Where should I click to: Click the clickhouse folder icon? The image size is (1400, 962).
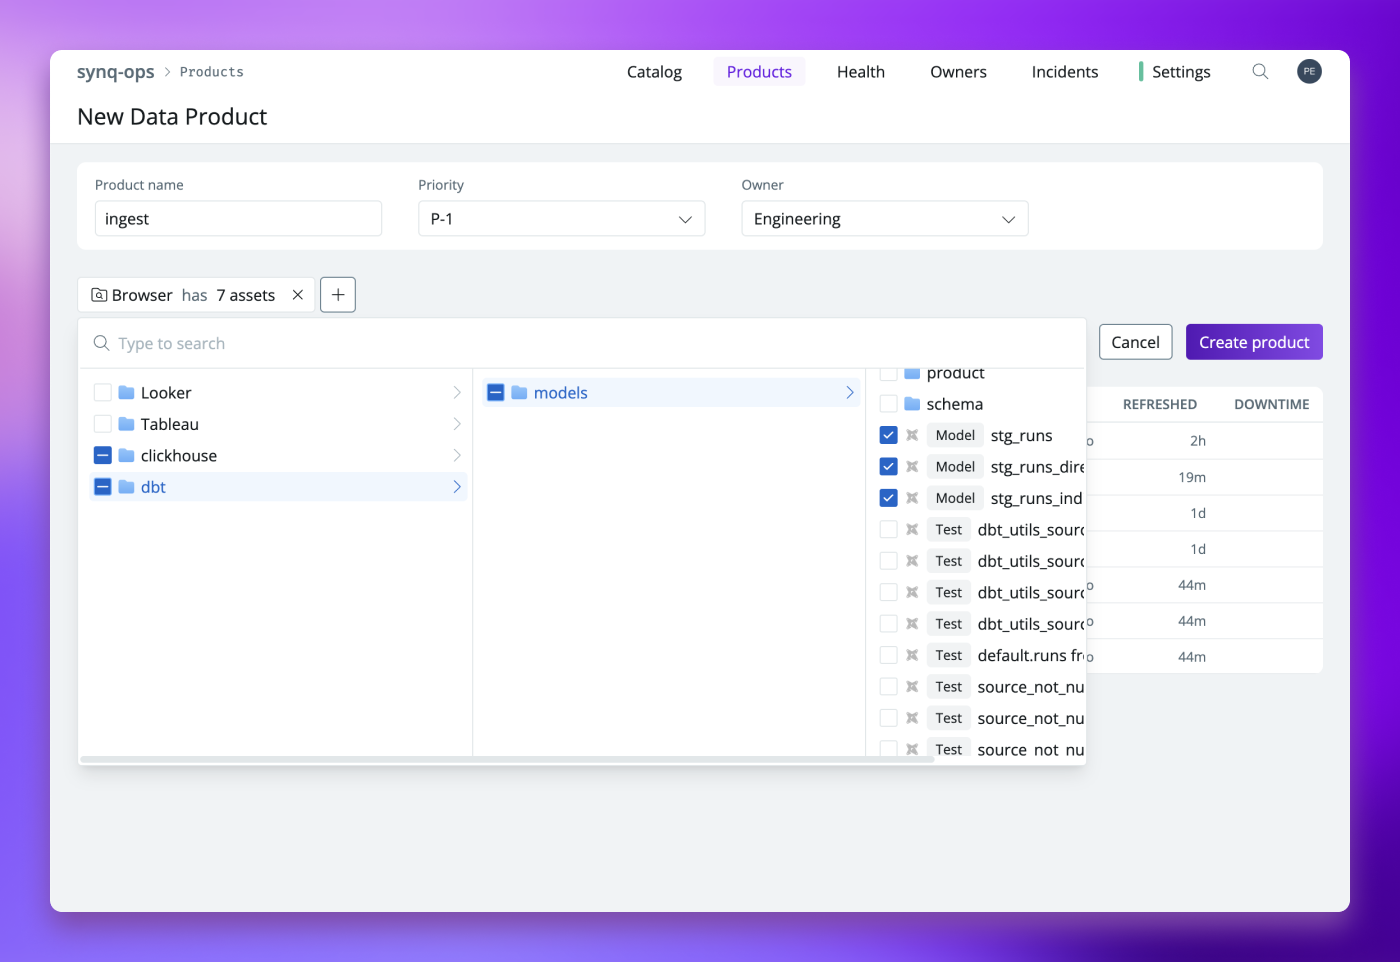coord(126,455)
